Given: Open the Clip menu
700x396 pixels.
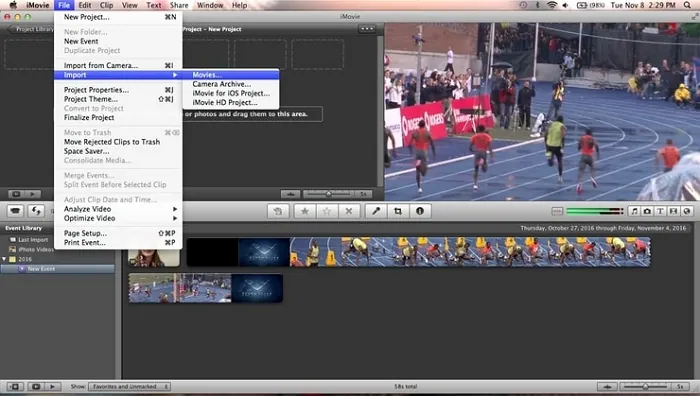Looking at the screenshot, I should [106, 5].
